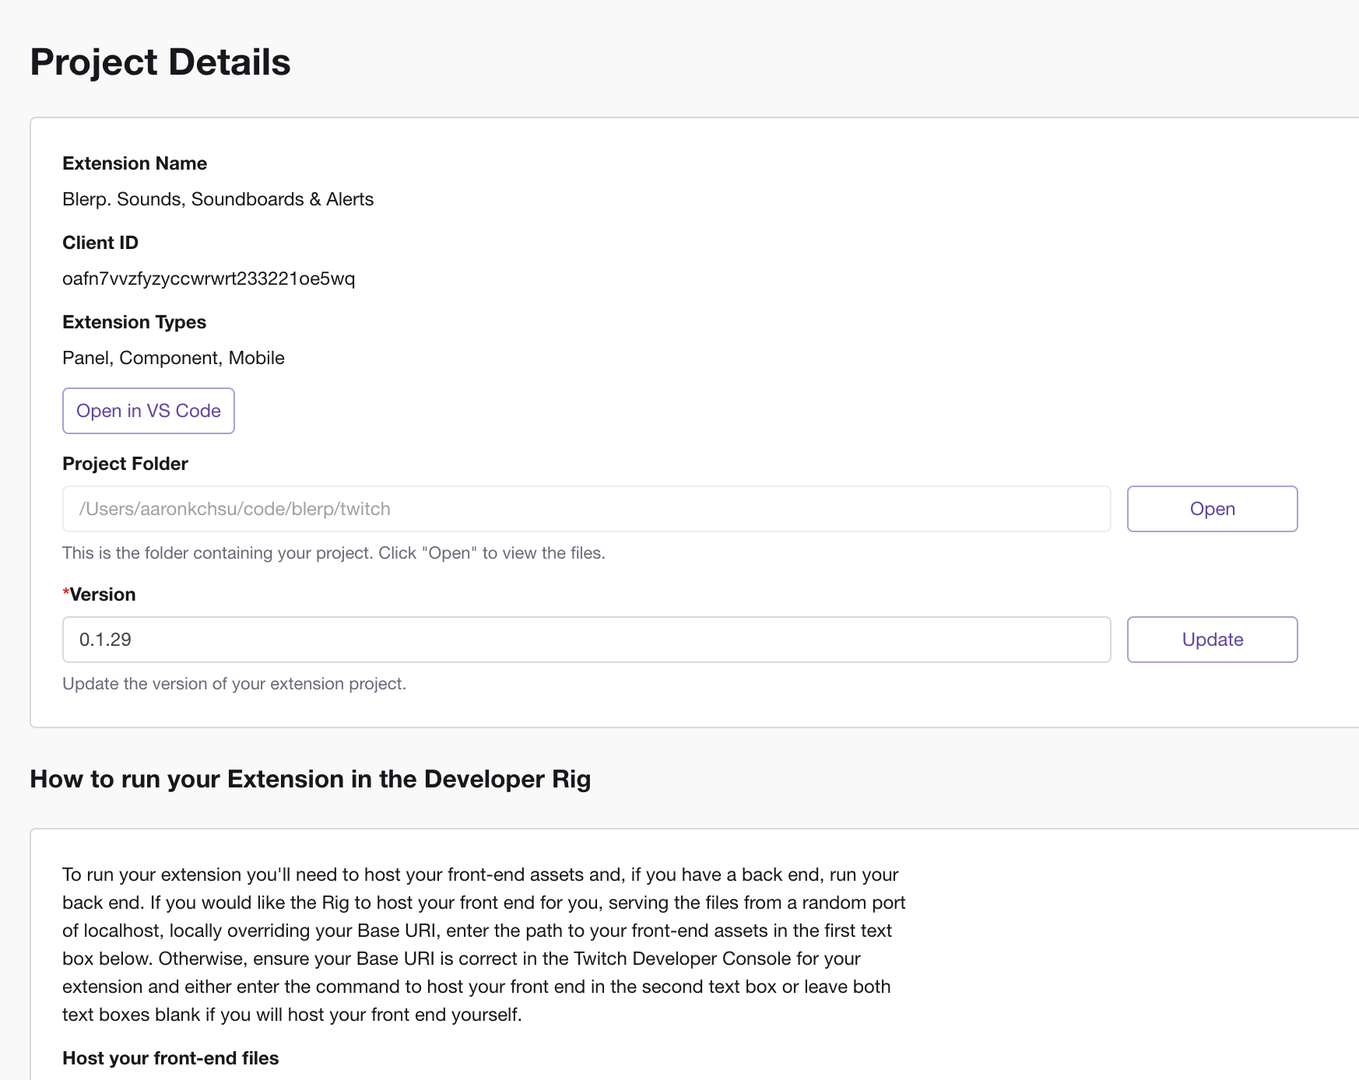
Task: Click the Project Details page heading
Action: coord(160,62)
